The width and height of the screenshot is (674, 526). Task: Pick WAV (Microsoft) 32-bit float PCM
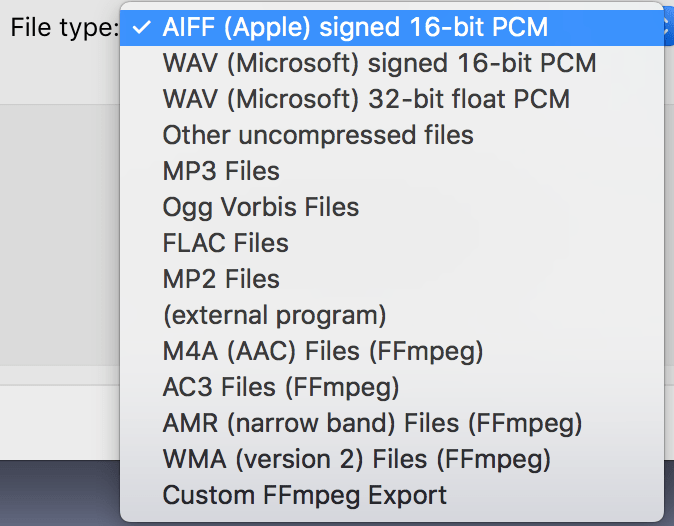pos(366,99)
